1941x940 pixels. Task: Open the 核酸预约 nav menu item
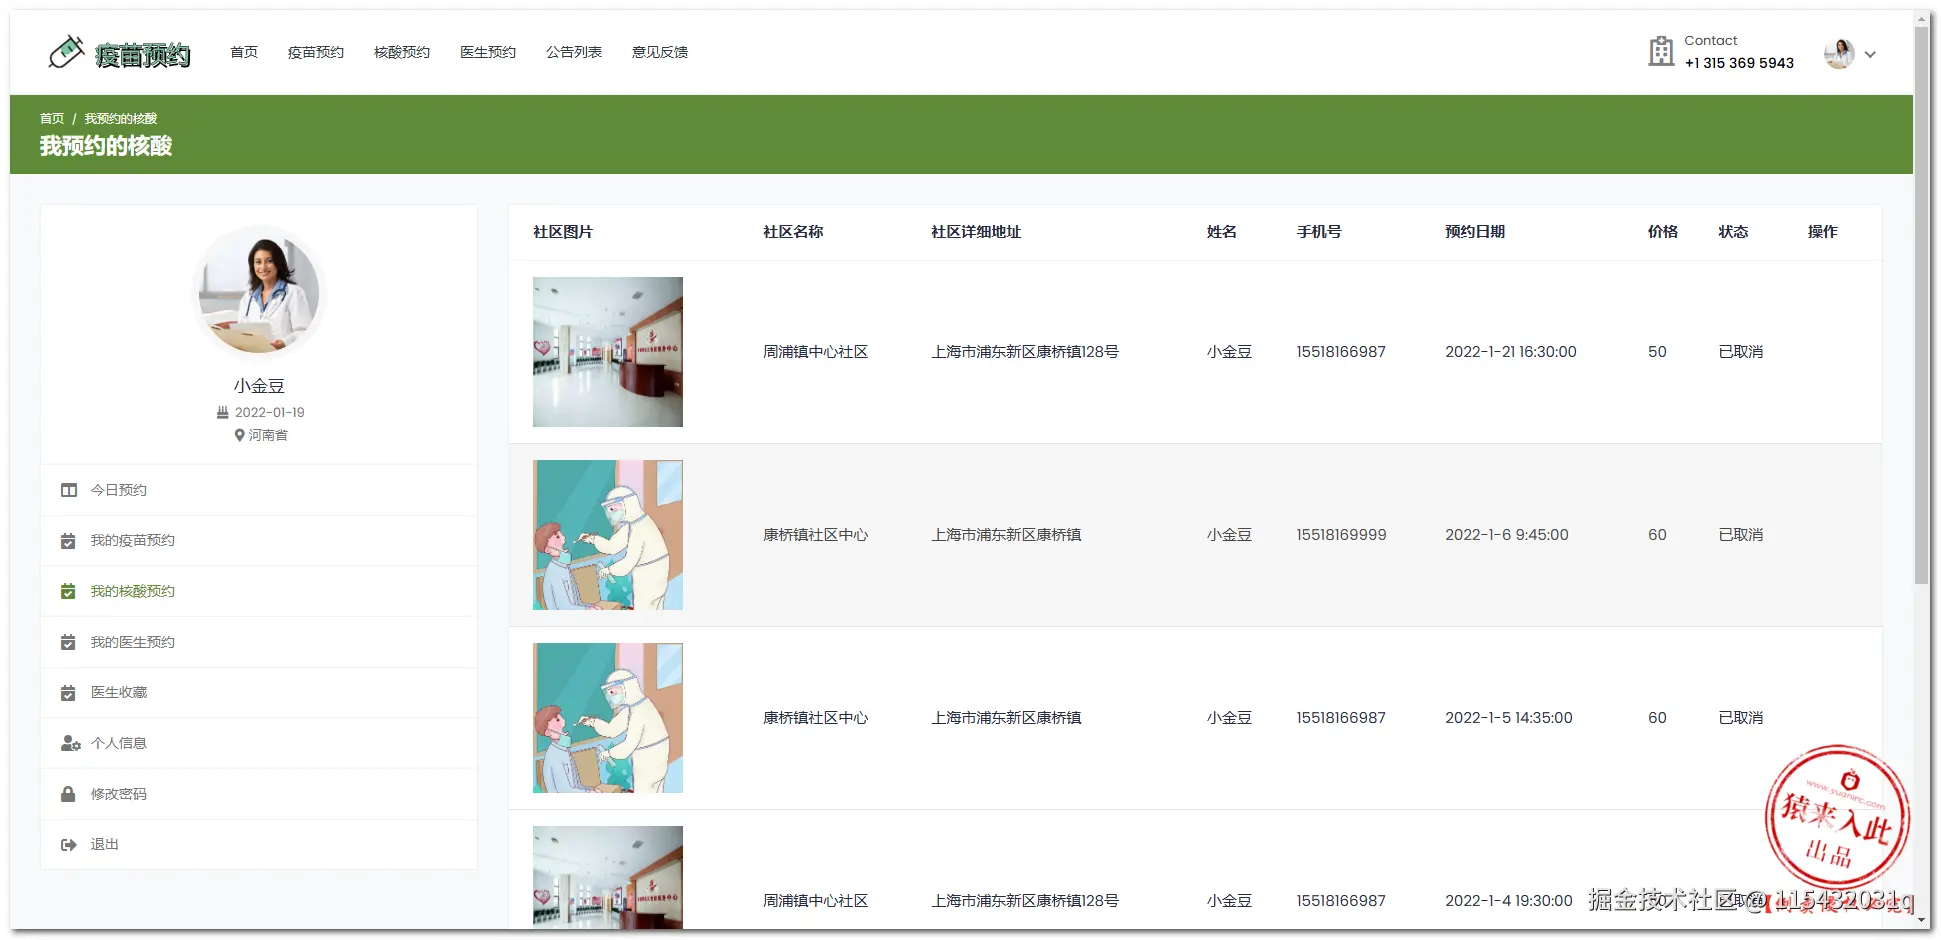[x=402, y=52]
